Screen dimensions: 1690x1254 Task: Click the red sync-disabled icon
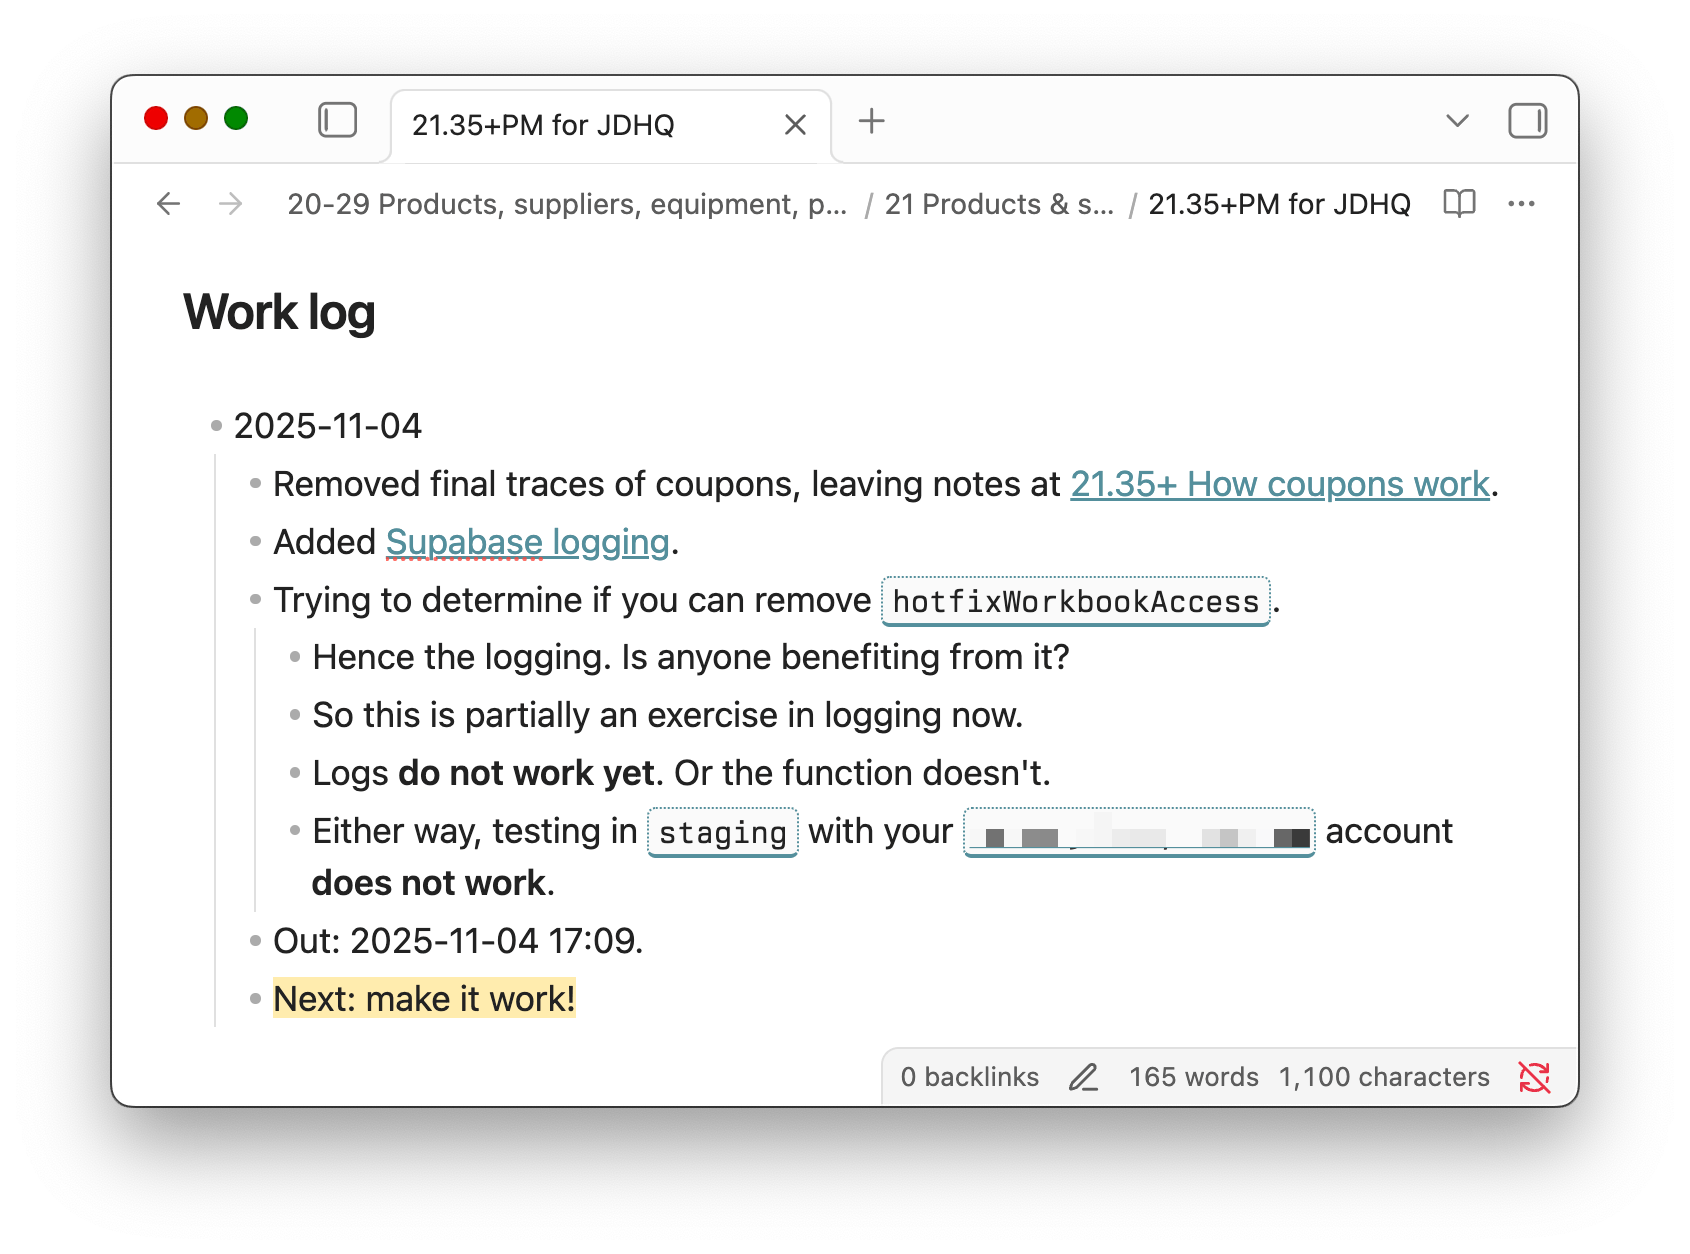1535,1077
